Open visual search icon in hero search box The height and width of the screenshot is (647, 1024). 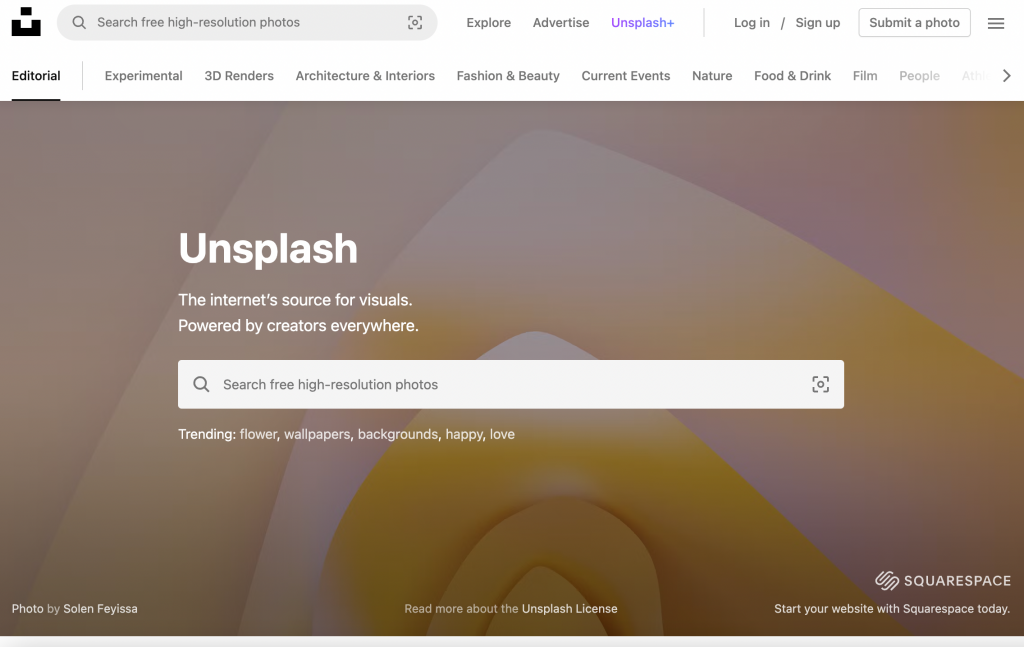820,384
